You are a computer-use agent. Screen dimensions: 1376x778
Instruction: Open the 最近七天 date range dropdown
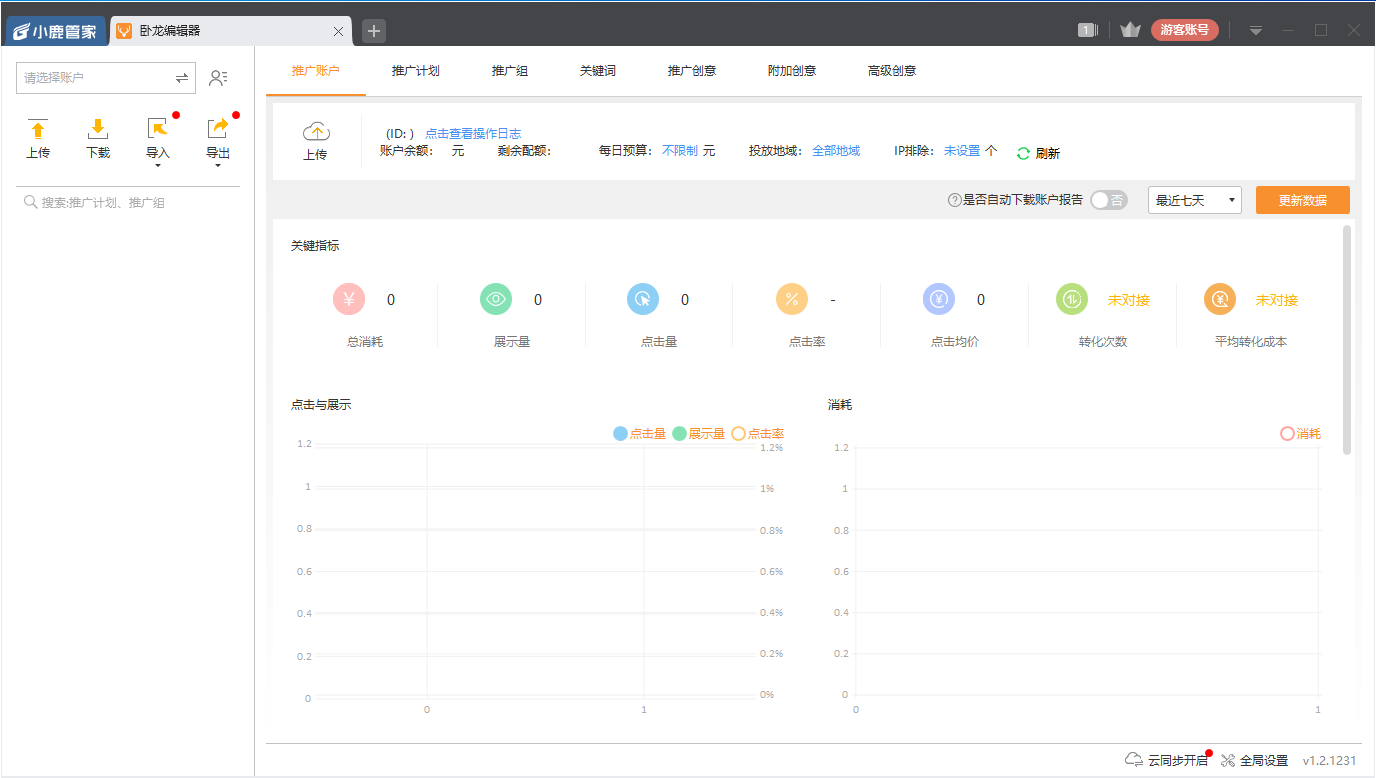pos(1195,200)
